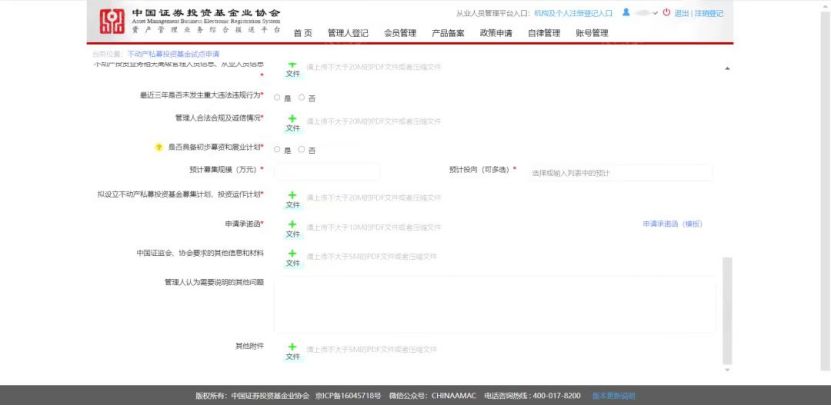Select 否 for 是否具备初步募资和展业计划
The width and height of the screenshot is (831, 406).
[302, 150]
